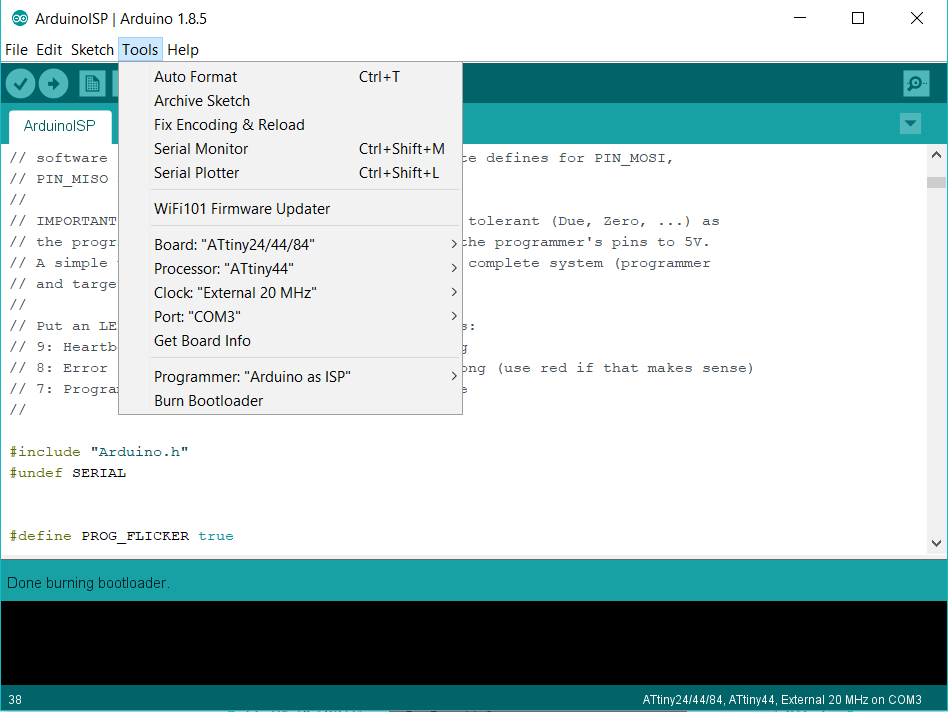Click the #undef SERIAL code line
Viewport: 948px width, 712px height.
tap(68, 473)
